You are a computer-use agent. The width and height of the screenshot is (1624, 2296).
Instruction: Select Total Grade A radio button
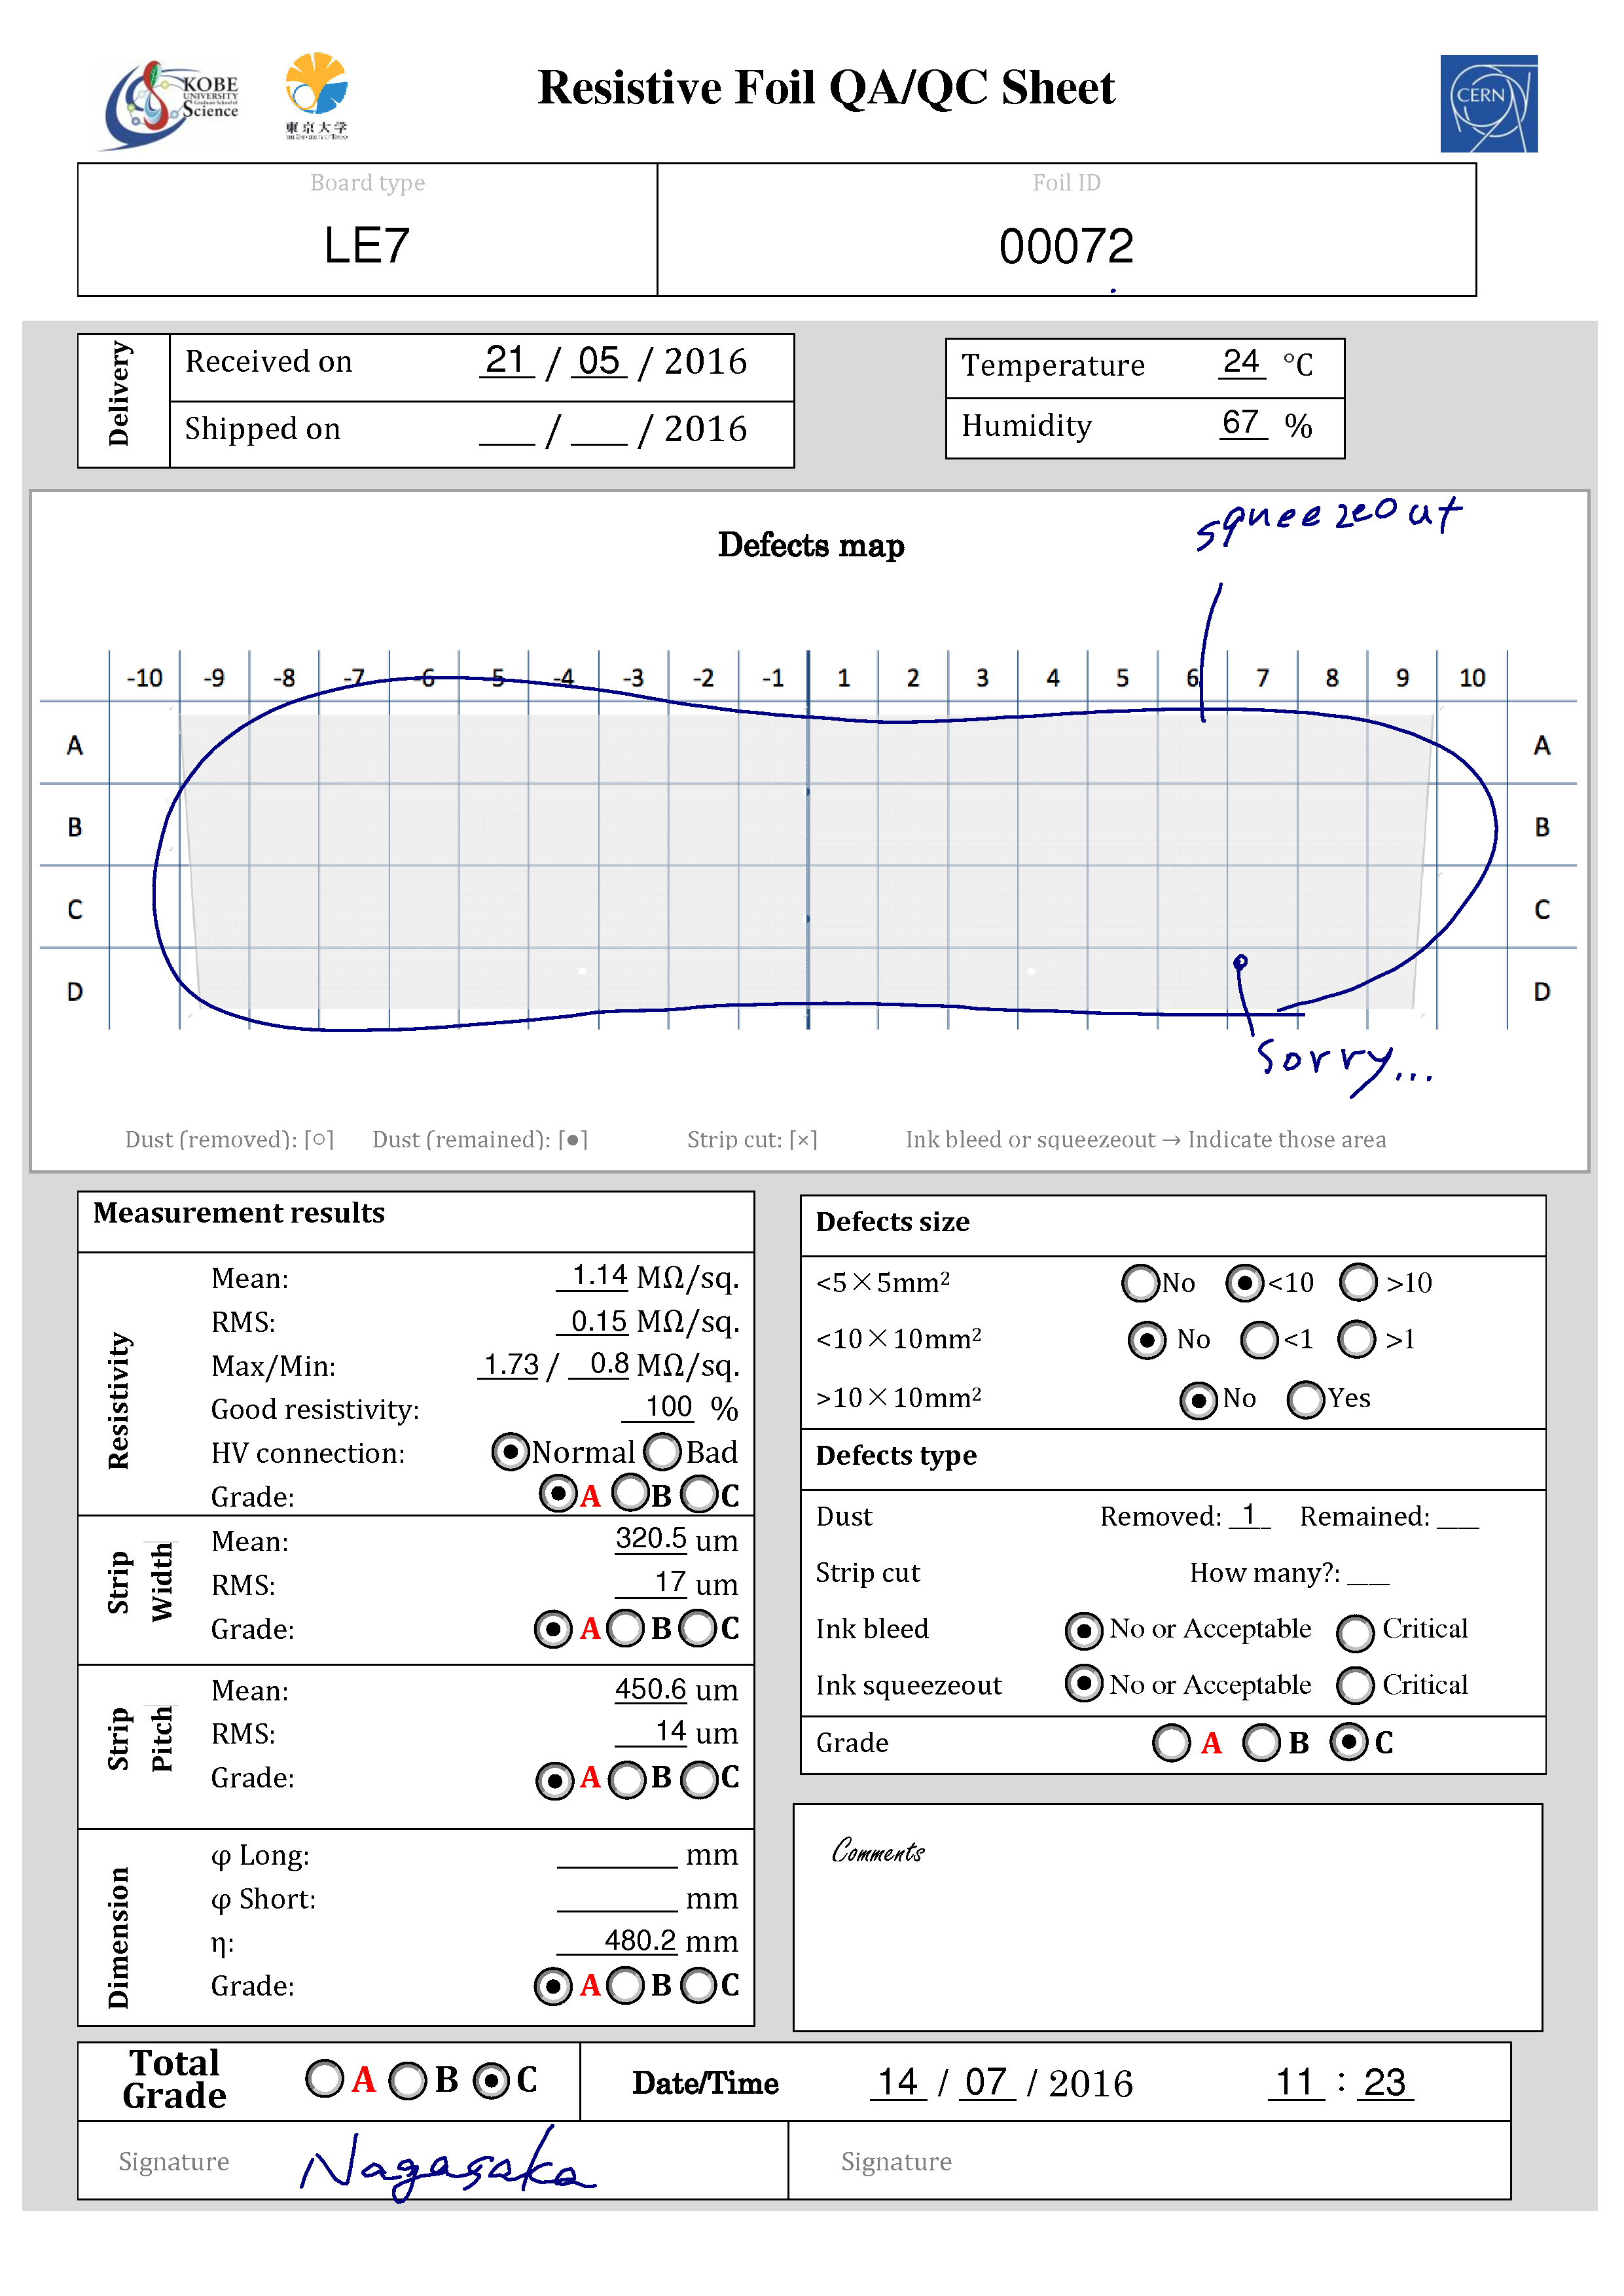325,2079
